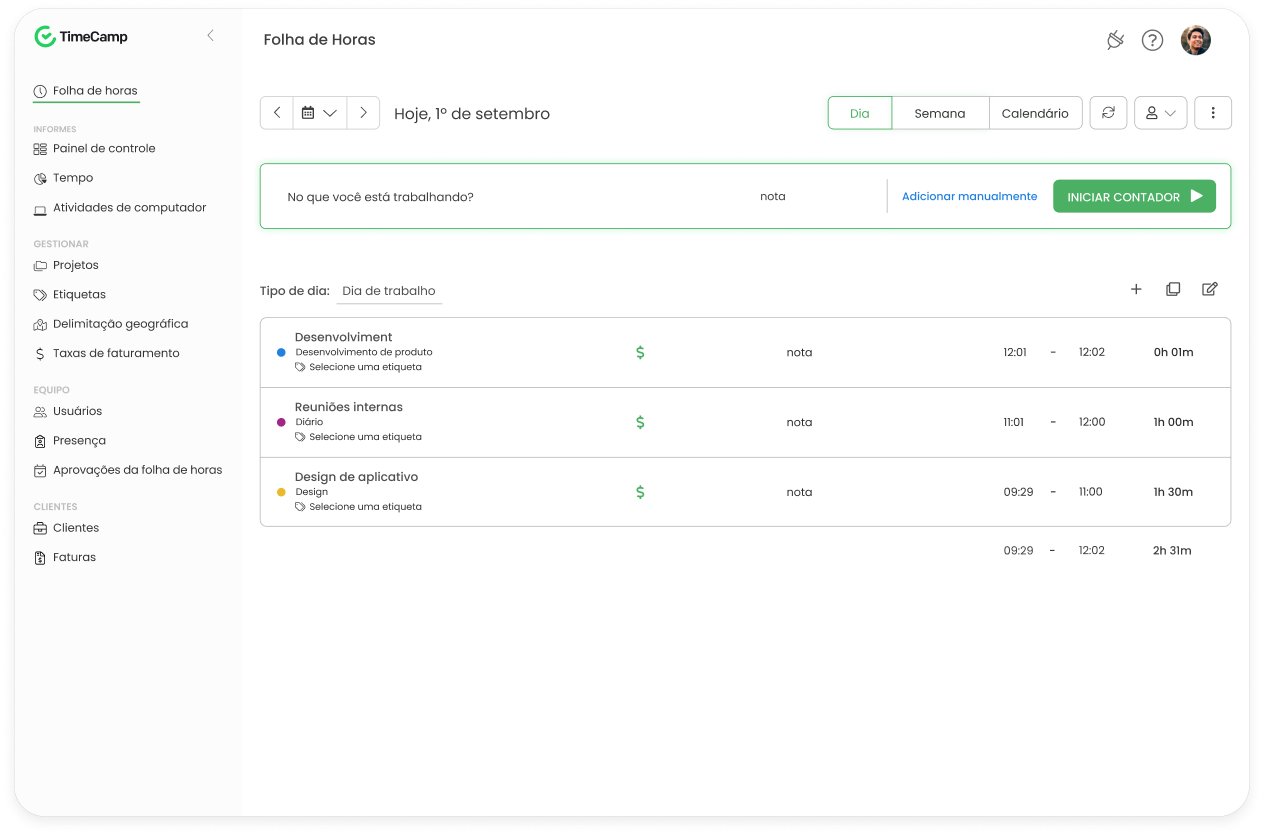
Task: Click the refresh sync icon button
Action: (1108, 113)
